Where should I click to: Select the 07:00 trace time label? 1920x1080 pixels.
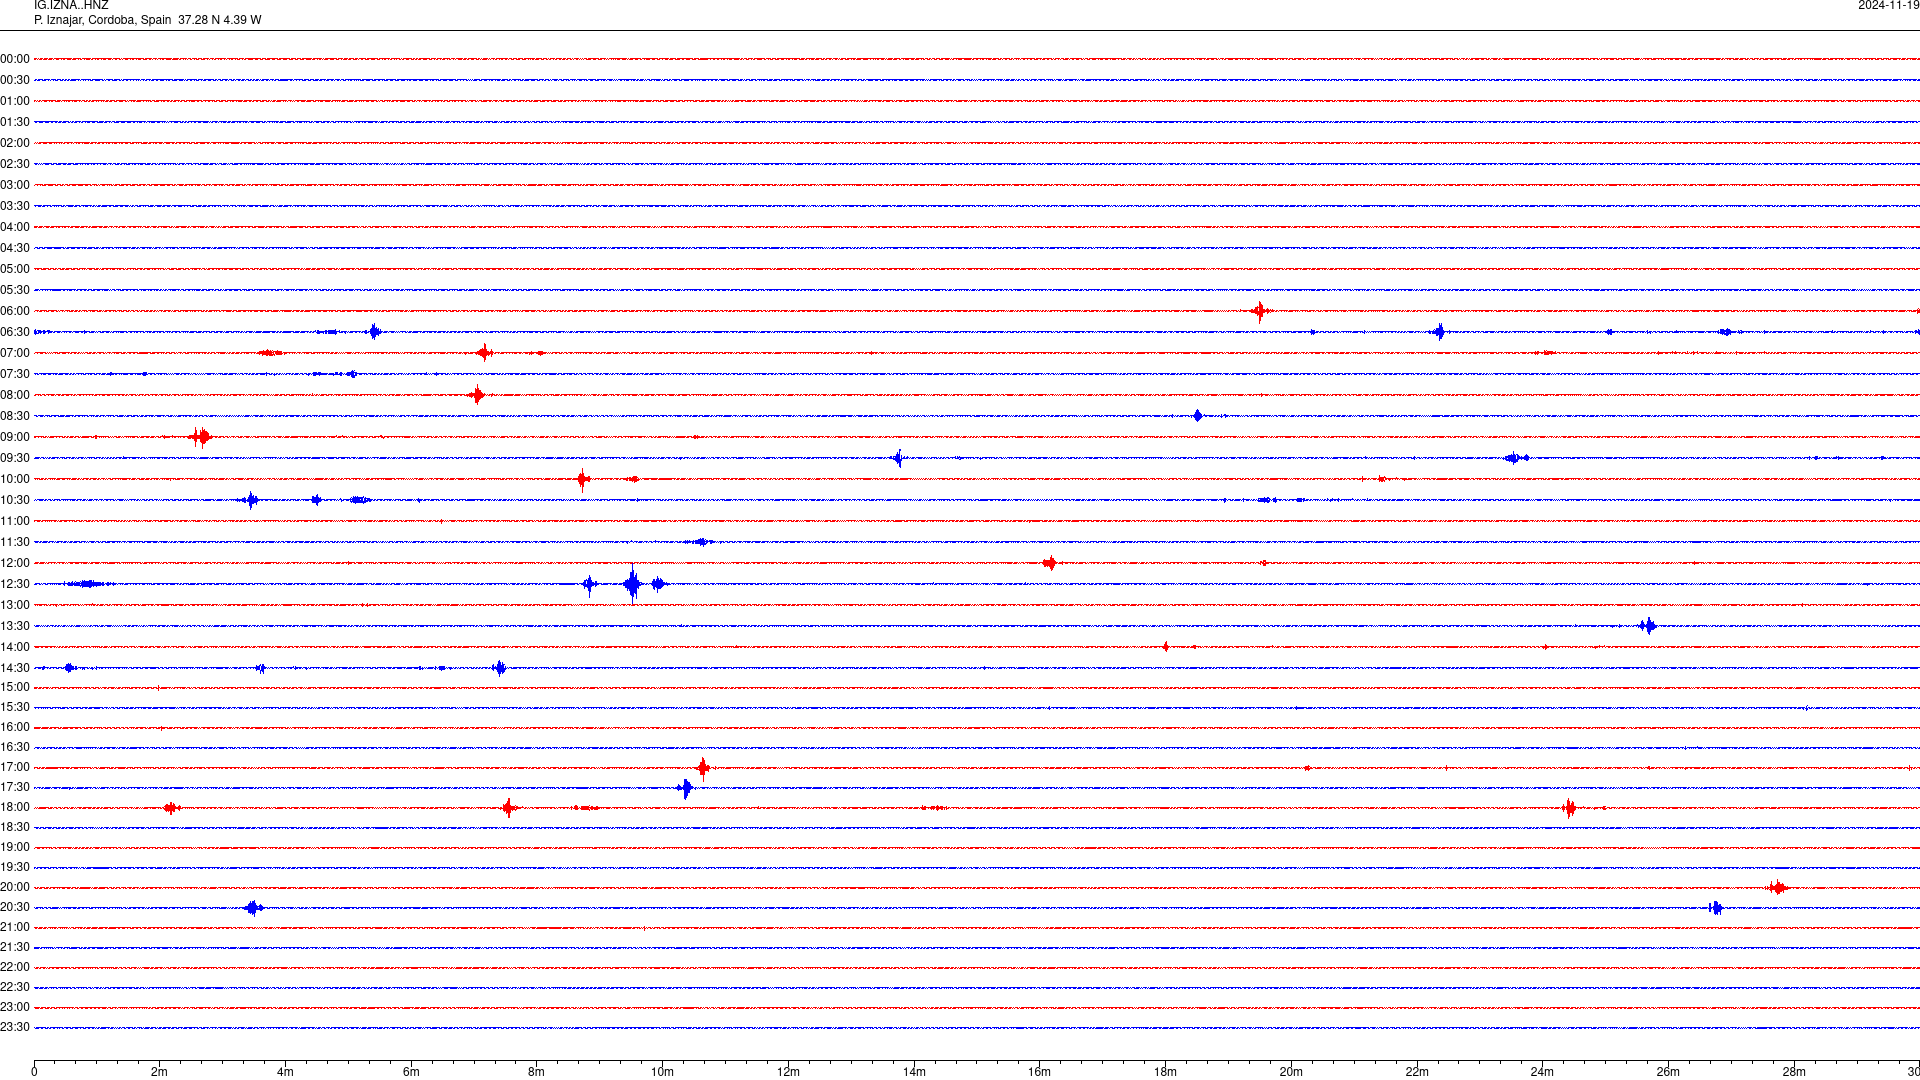15,353
